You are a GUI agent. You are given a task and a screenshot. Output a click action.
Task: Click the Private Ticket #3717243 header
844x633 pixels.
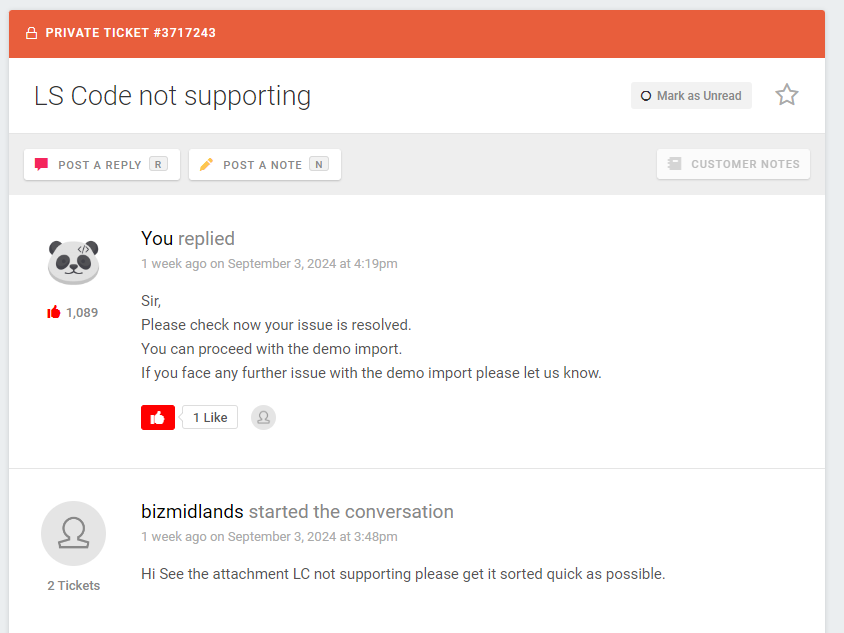point(130,33)
